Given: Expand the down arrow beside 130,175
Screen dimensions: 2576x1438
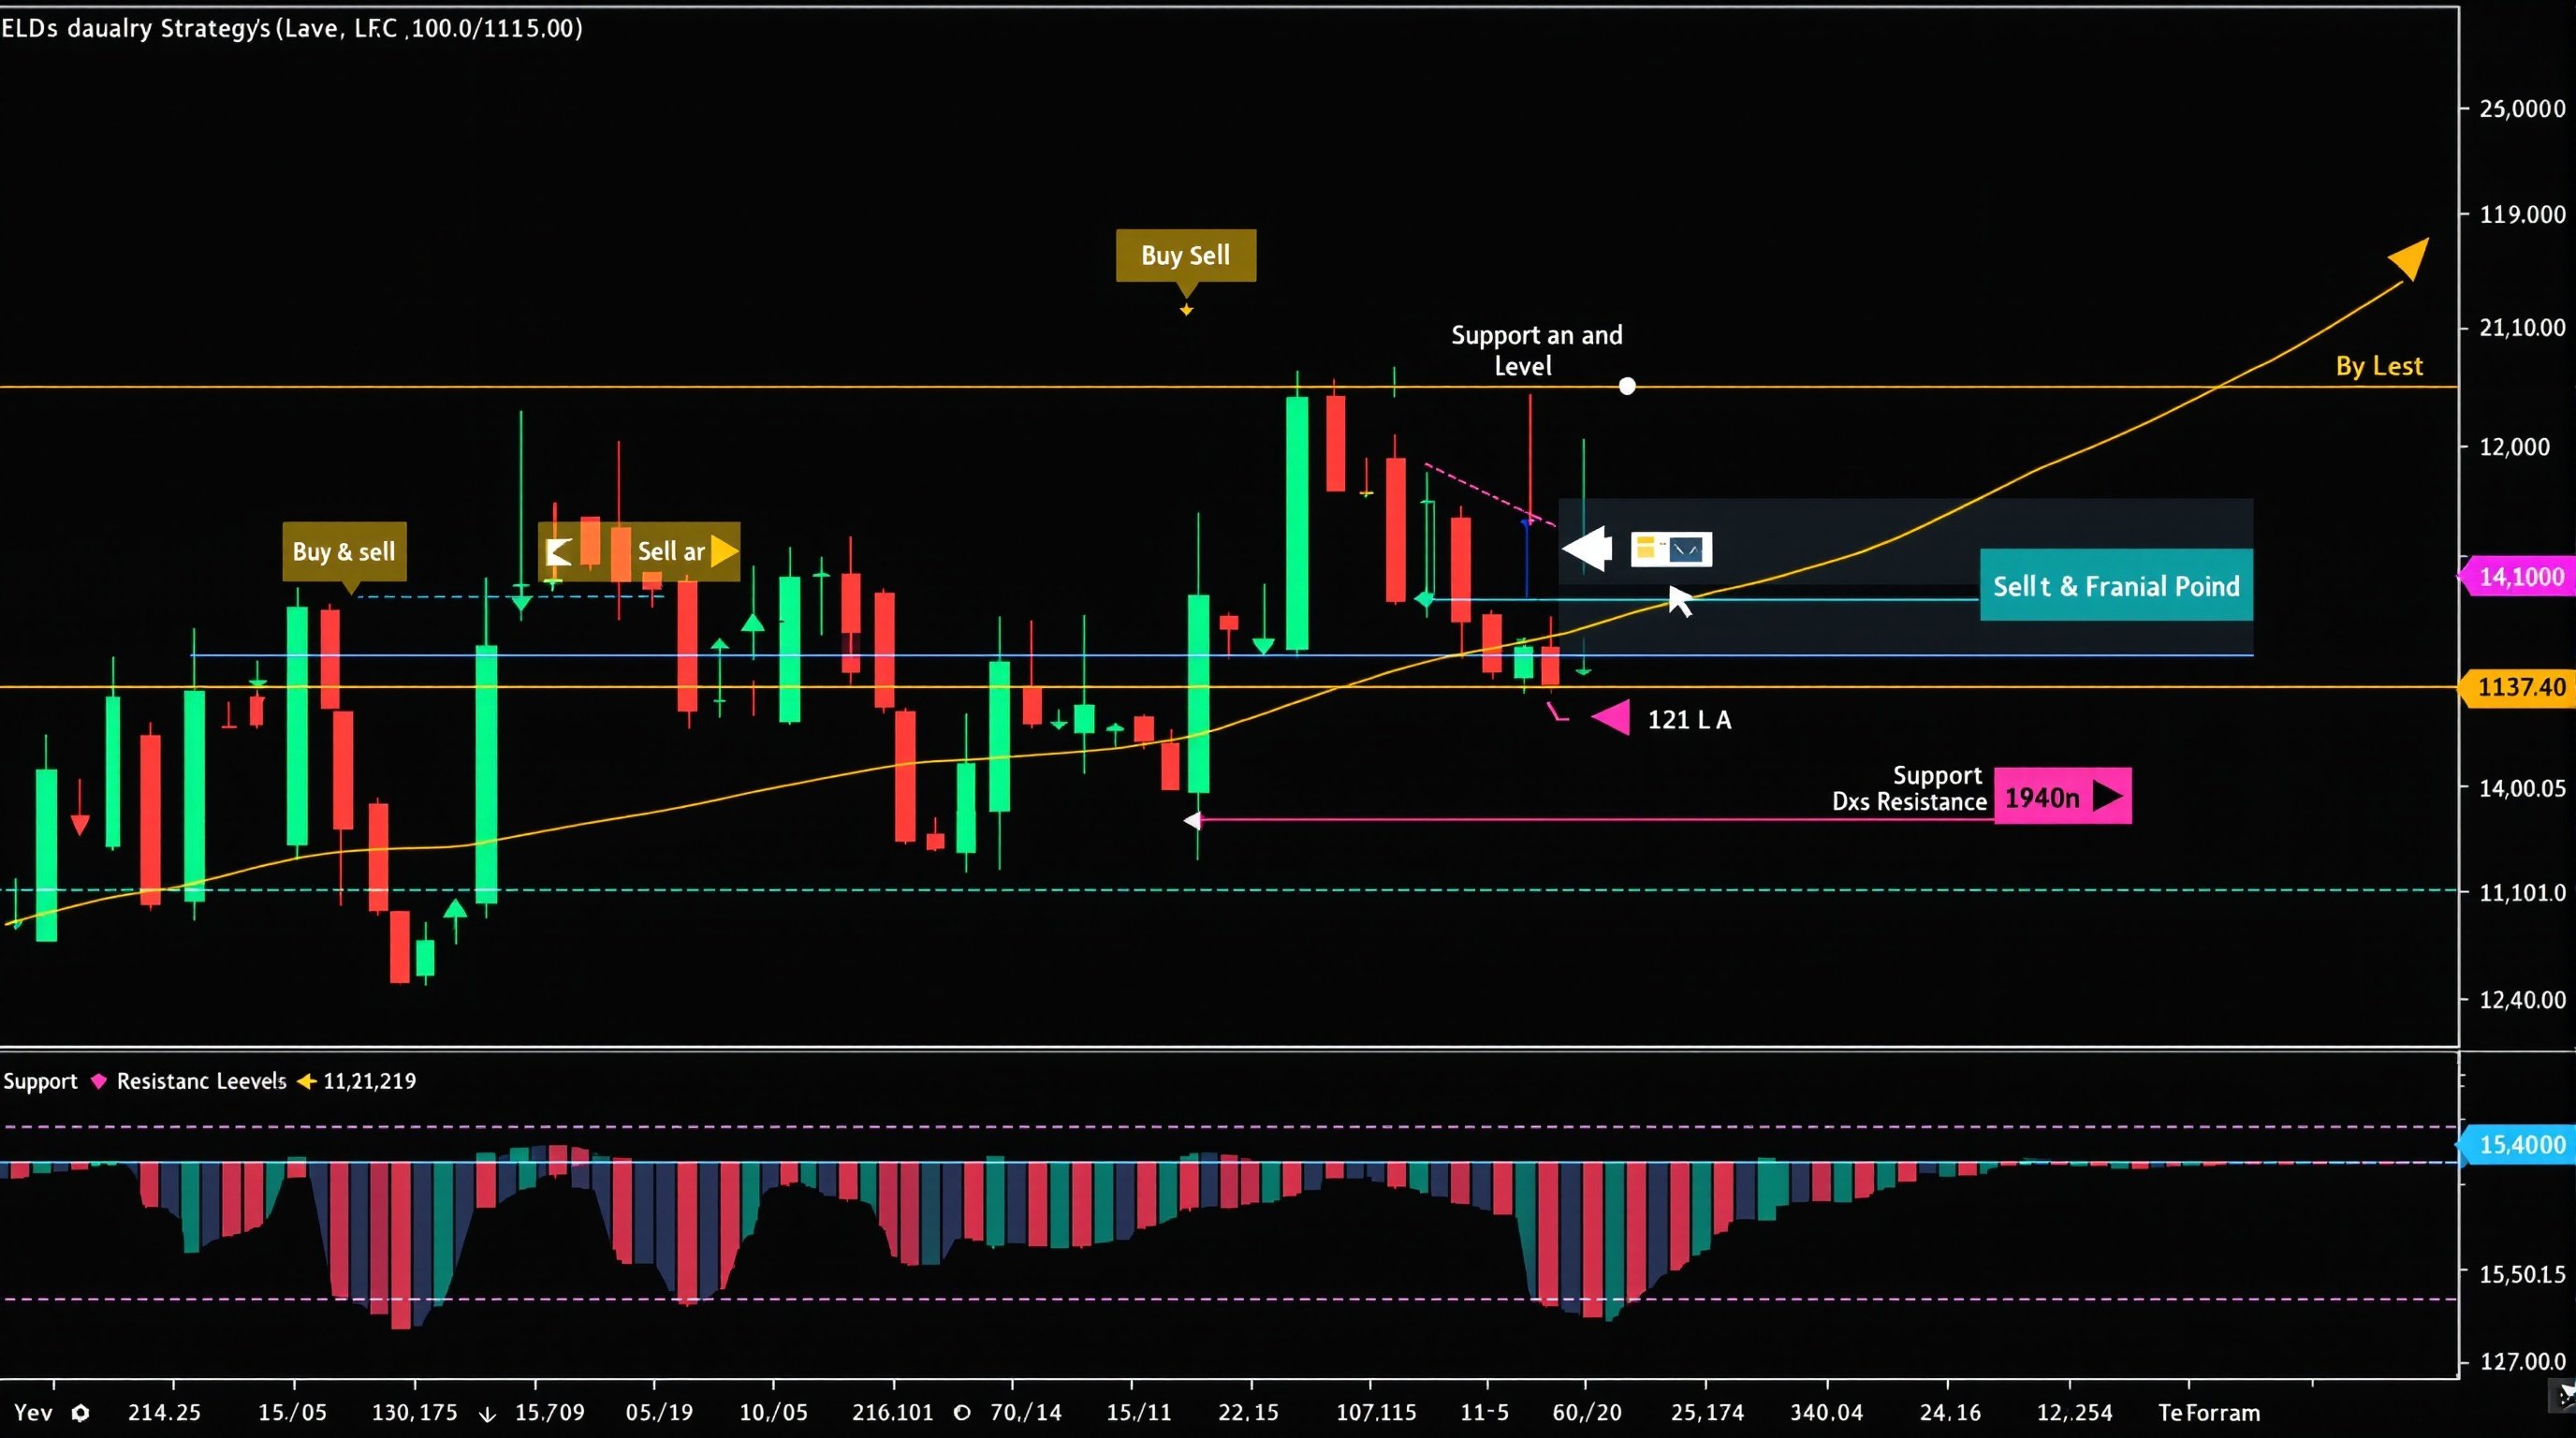Looking at the screenshot, I should [487, 1414].
